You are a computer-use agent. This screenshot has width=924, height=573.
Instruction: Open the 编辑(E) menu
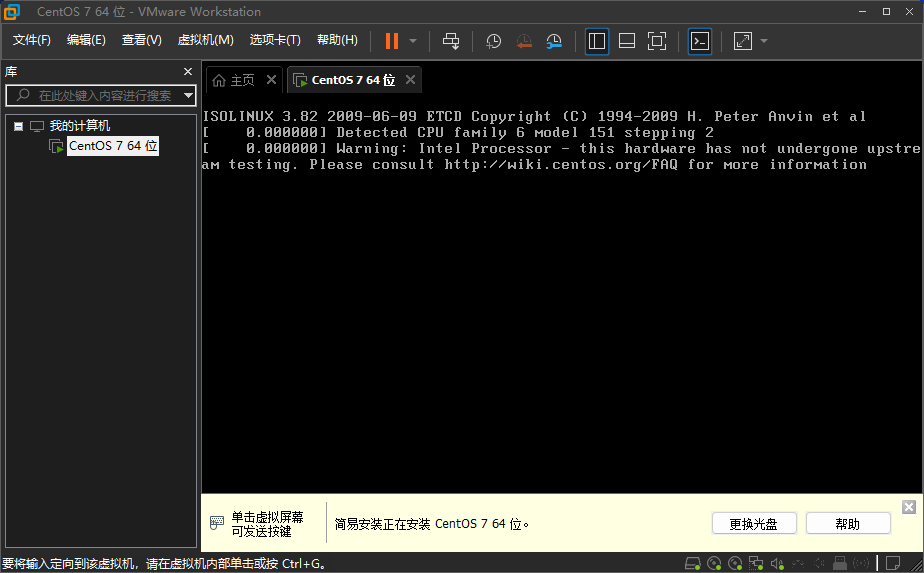[x=86, y=39]
